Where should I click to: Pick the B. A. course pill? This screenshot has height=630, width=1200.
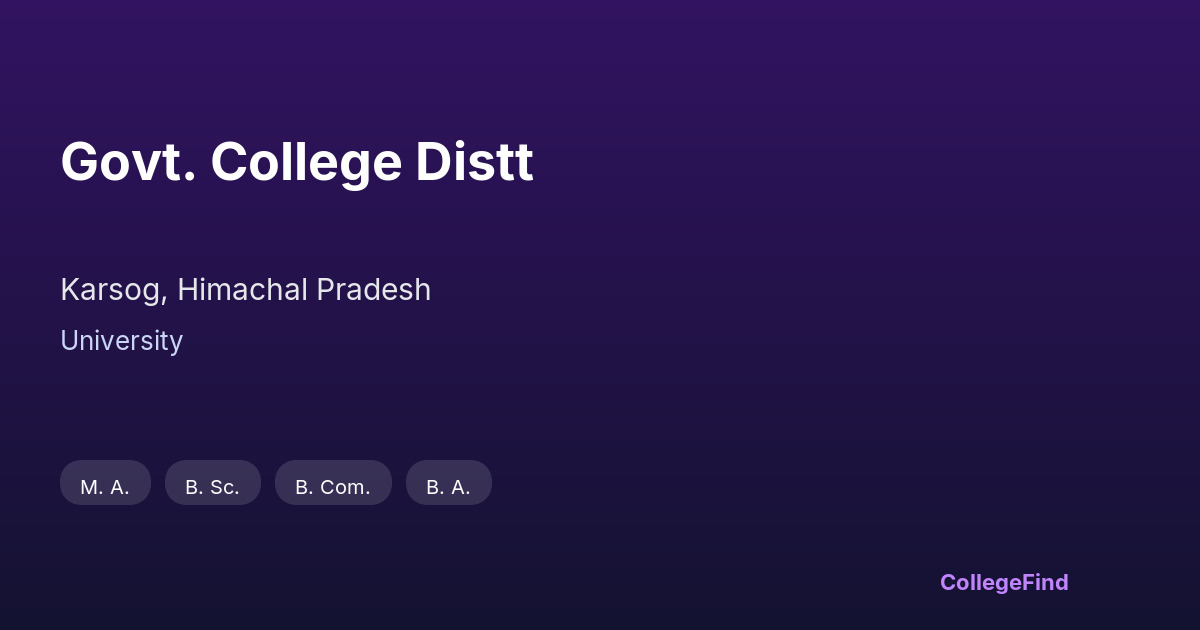(x=448, y=483)
